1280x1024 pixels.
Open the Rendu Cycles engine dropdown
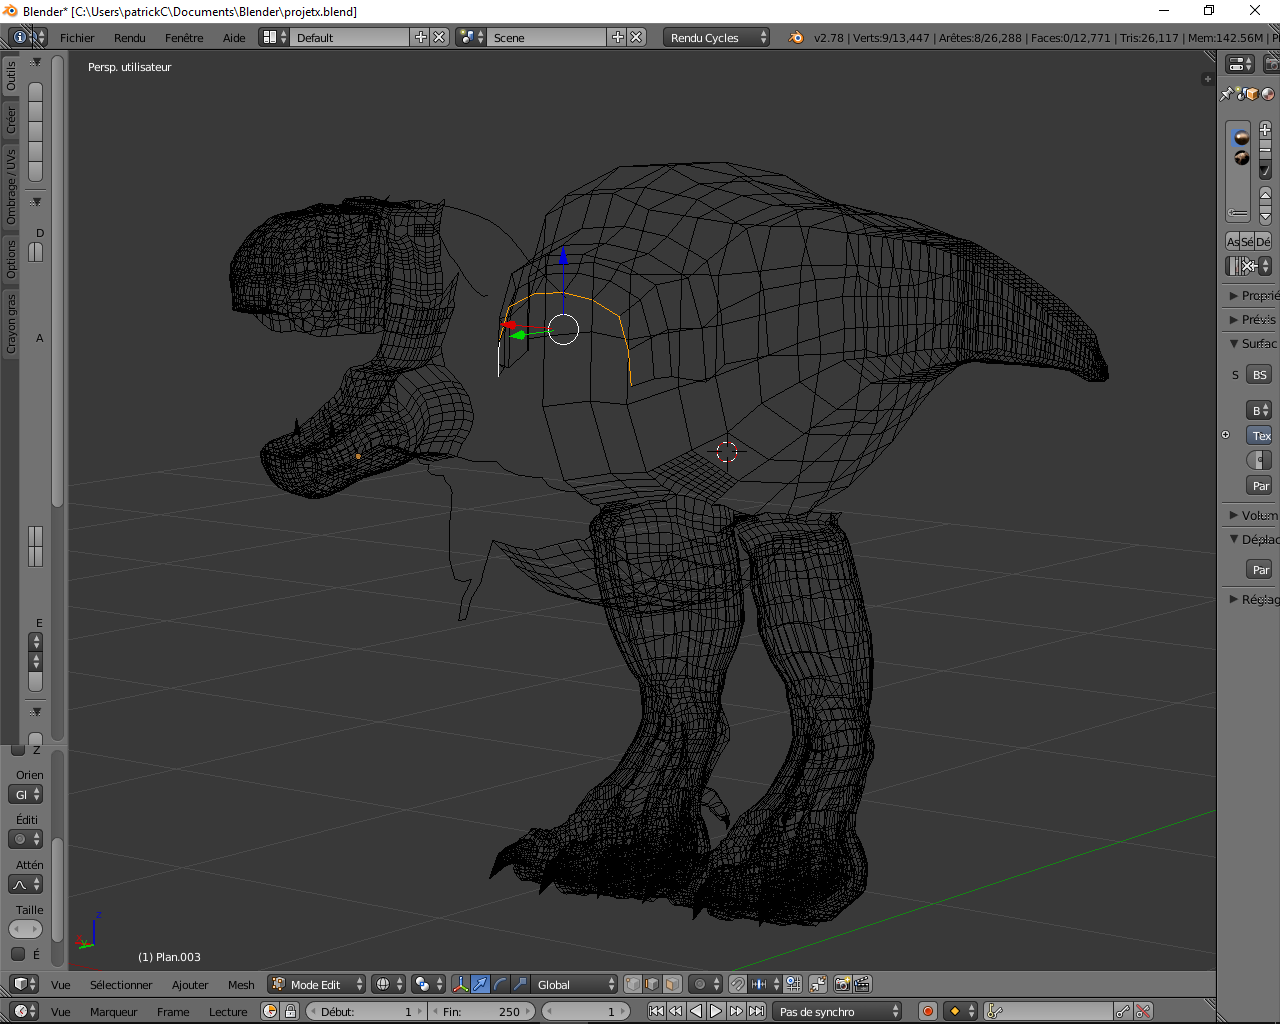[x=716, y=37]
